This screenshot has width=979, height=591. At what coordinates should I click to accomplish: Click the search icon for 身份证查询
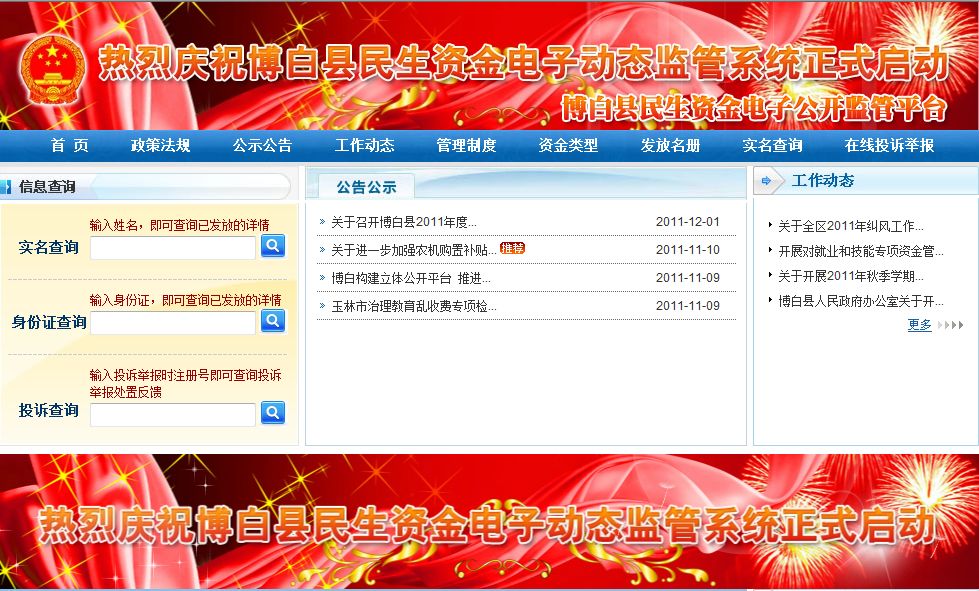(273, 321)
